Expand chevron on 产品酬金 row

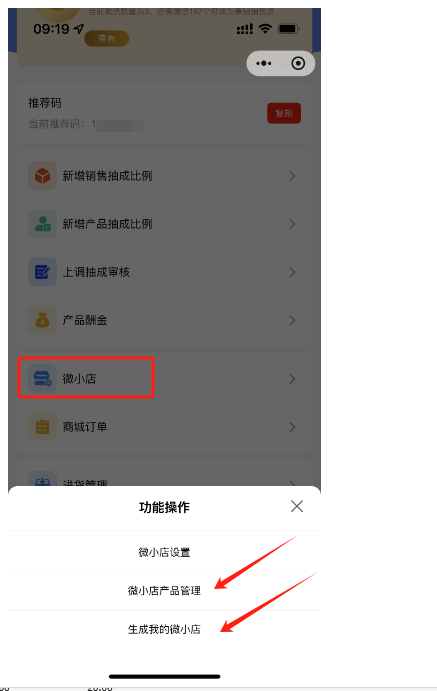pyautogui.click(x=292, y=320)
